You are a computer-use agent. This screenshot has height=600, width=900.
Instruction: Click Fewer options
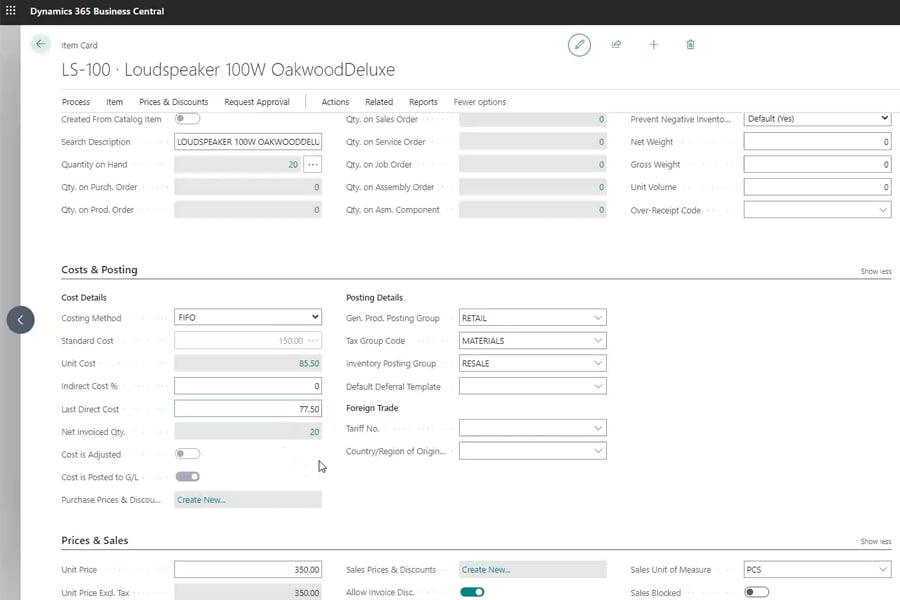pyautogui.click(x=479, y=102)
